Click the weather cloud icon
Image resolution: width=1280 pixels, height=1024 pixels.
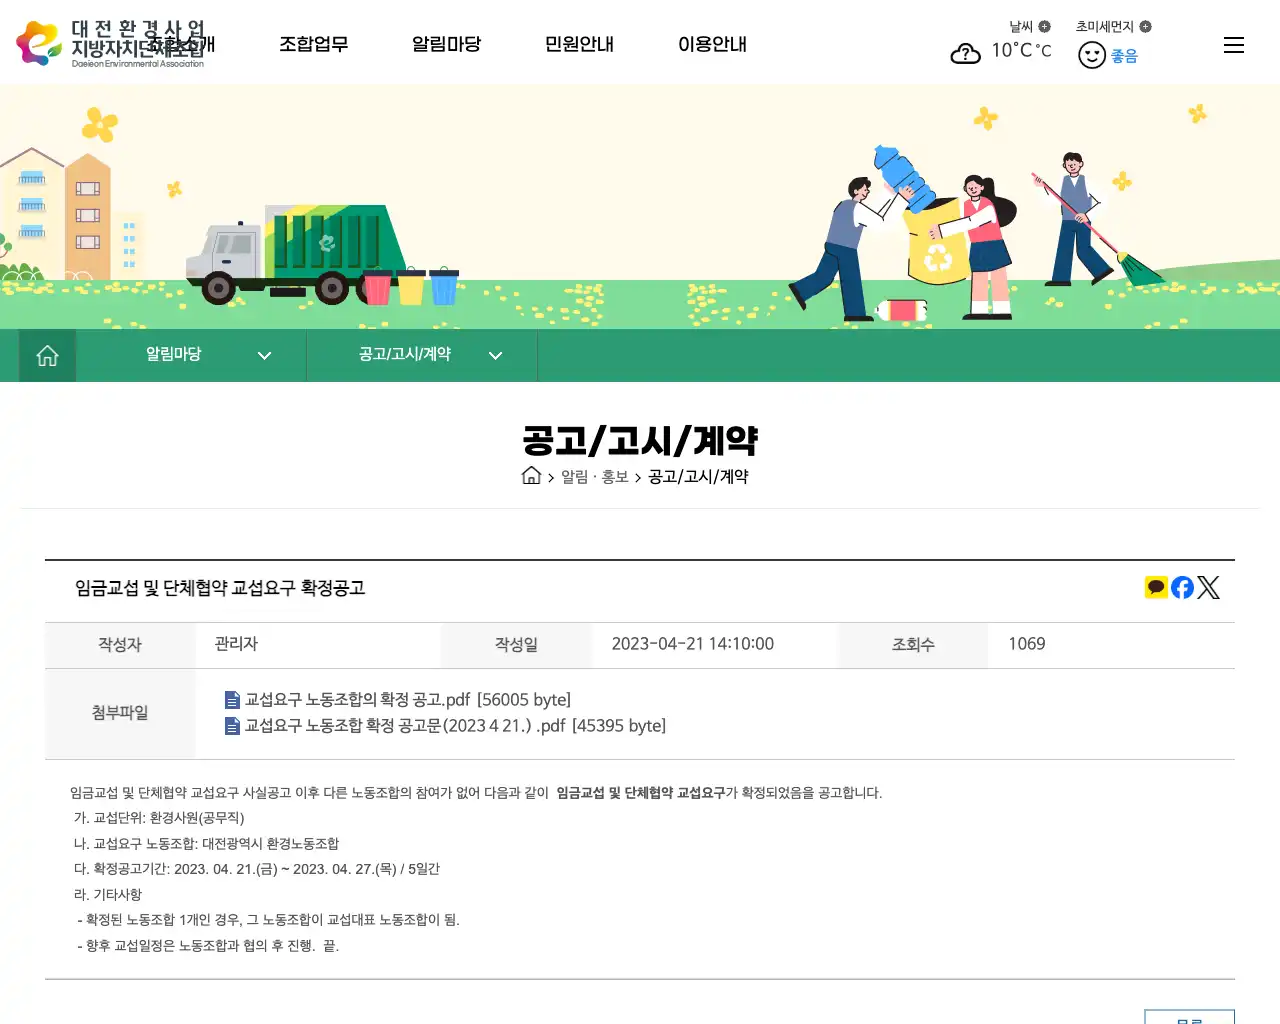[965, 53]
